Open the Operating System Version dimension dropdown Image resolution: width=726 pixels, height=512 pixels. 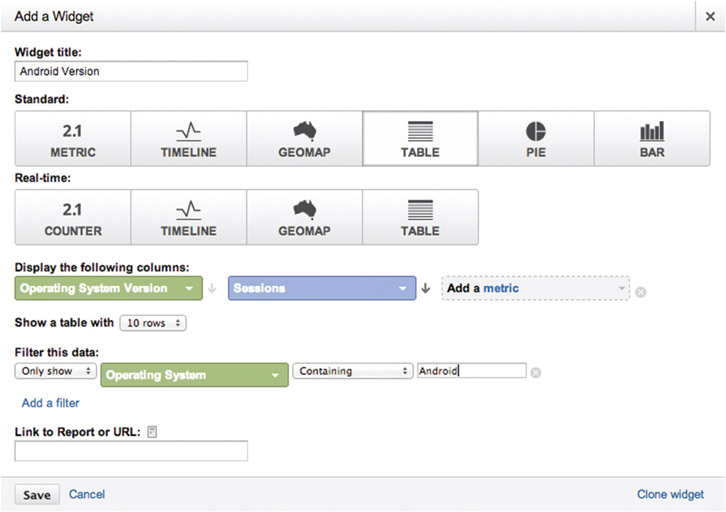108,288
